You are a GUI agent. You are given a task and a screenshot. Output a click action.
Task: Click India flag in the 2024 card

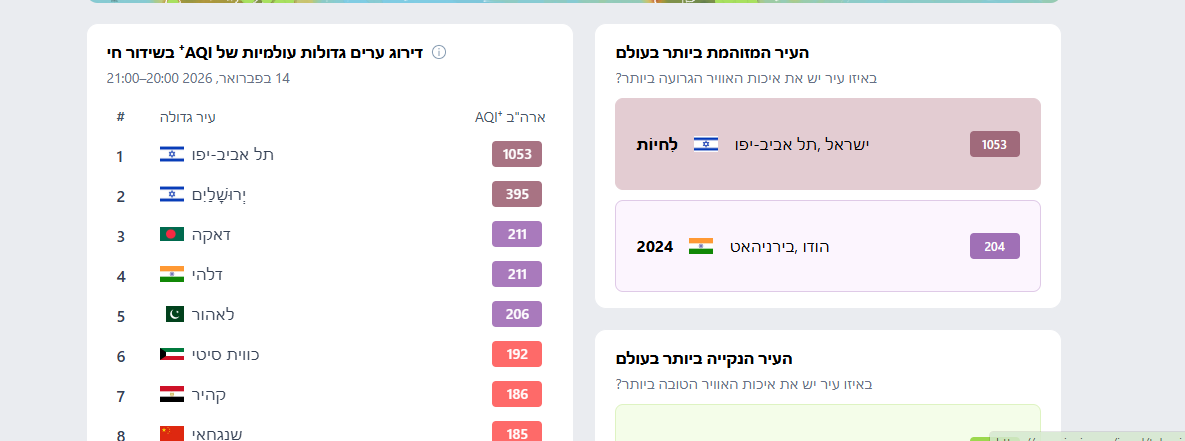coord(701,246)
